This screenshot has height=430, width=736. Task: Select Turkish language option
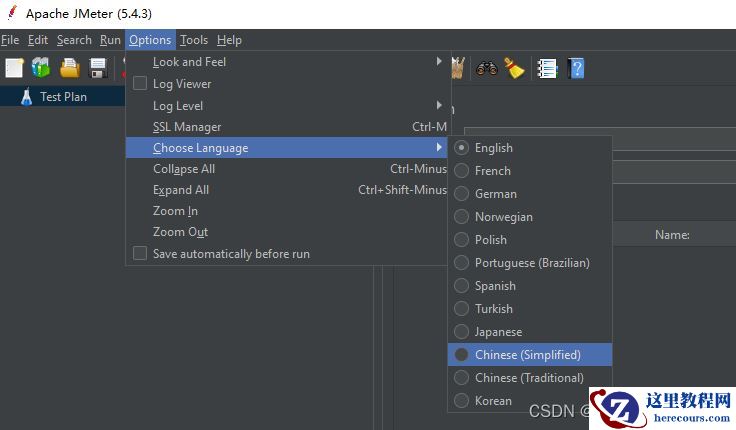pos(530,309)
